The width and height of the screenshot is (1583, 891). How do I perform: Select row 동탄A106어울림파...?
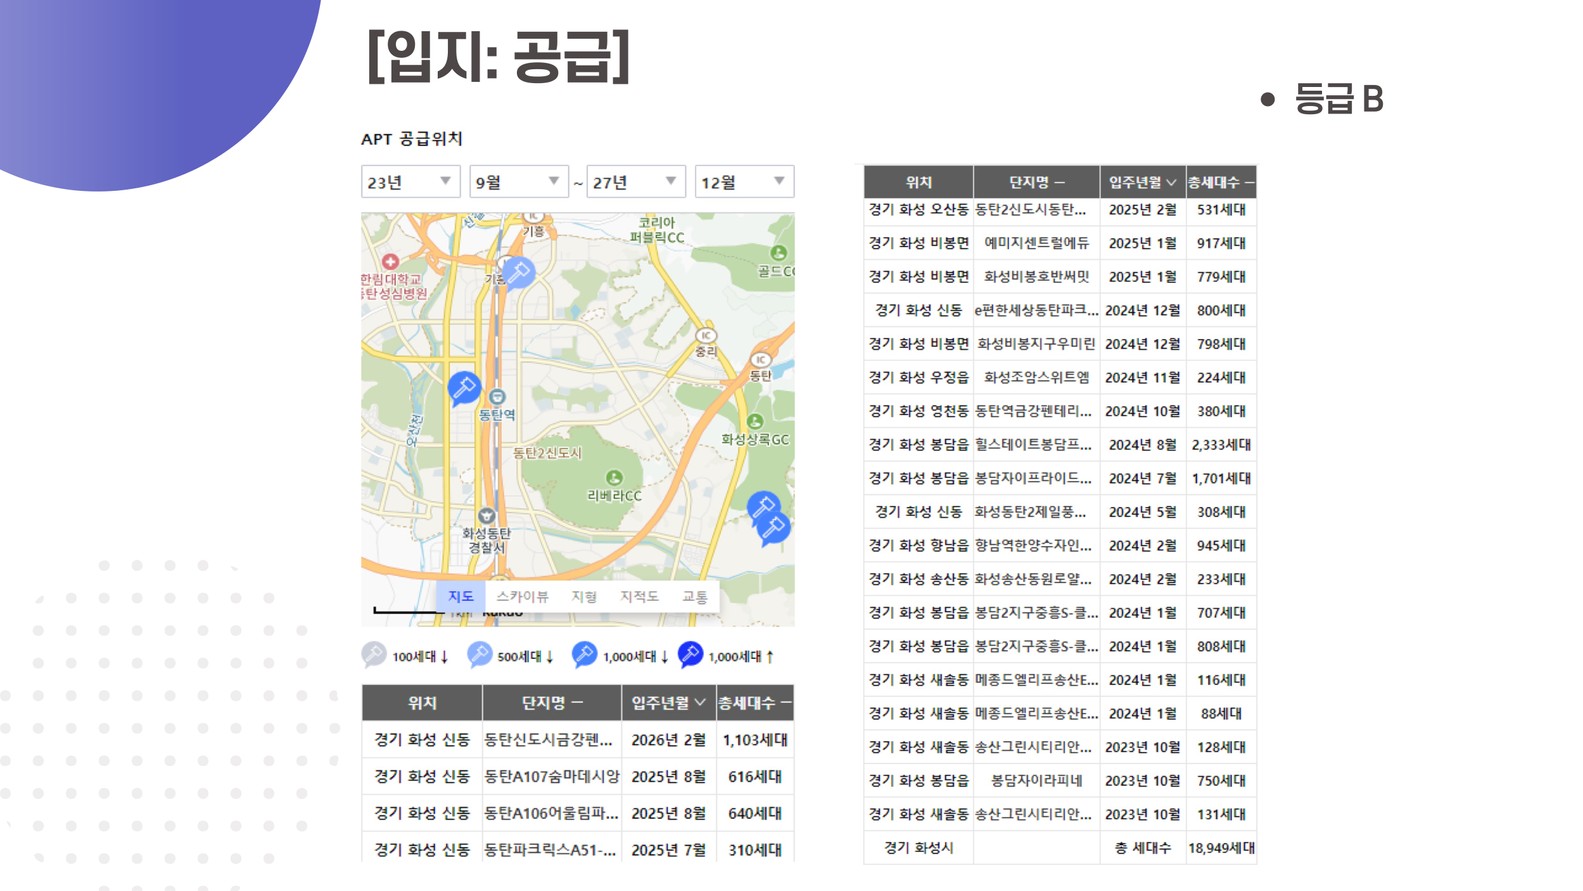578,813
